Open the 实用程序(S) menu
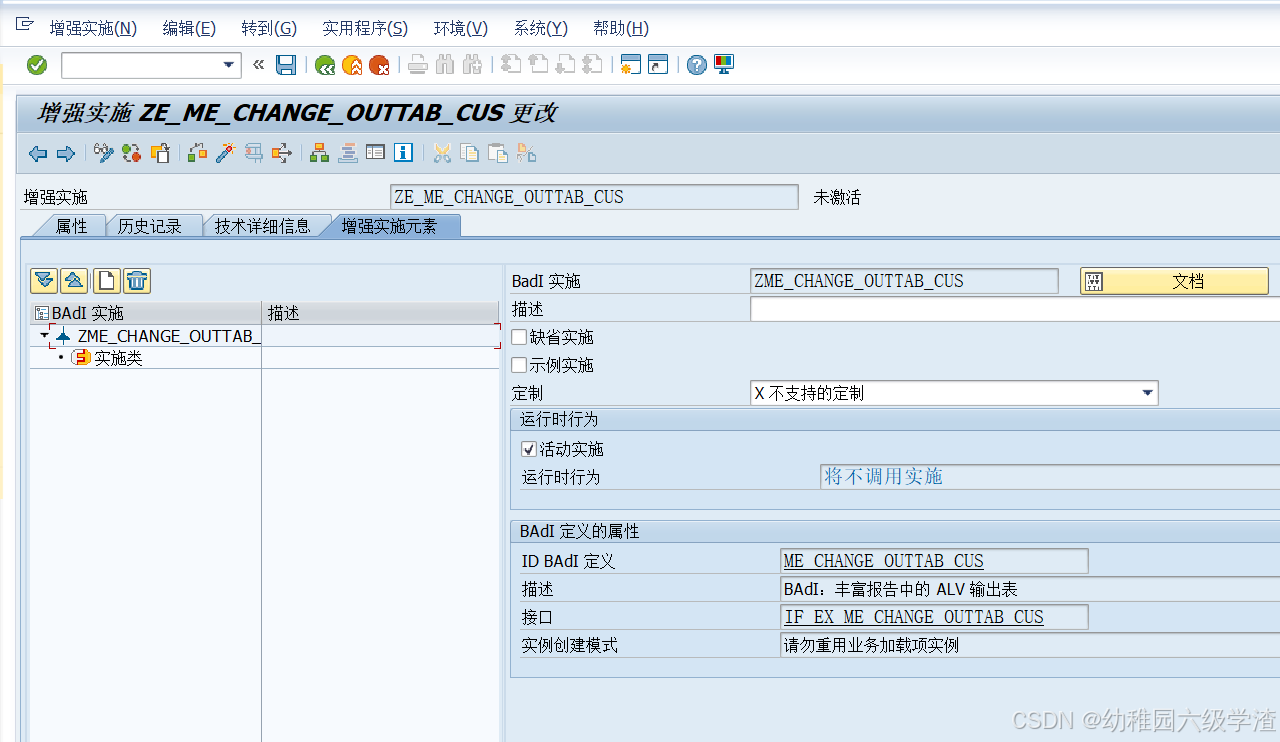This screenshot has height=742, width=1280. (x=364, y=28)
